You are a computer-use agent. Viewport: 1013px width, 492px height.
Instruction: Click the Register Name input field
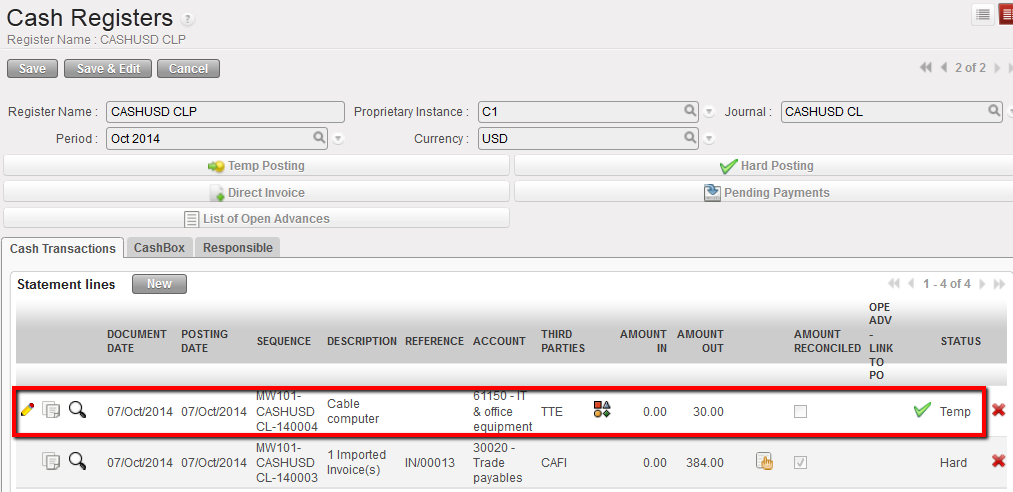[223, 112]
